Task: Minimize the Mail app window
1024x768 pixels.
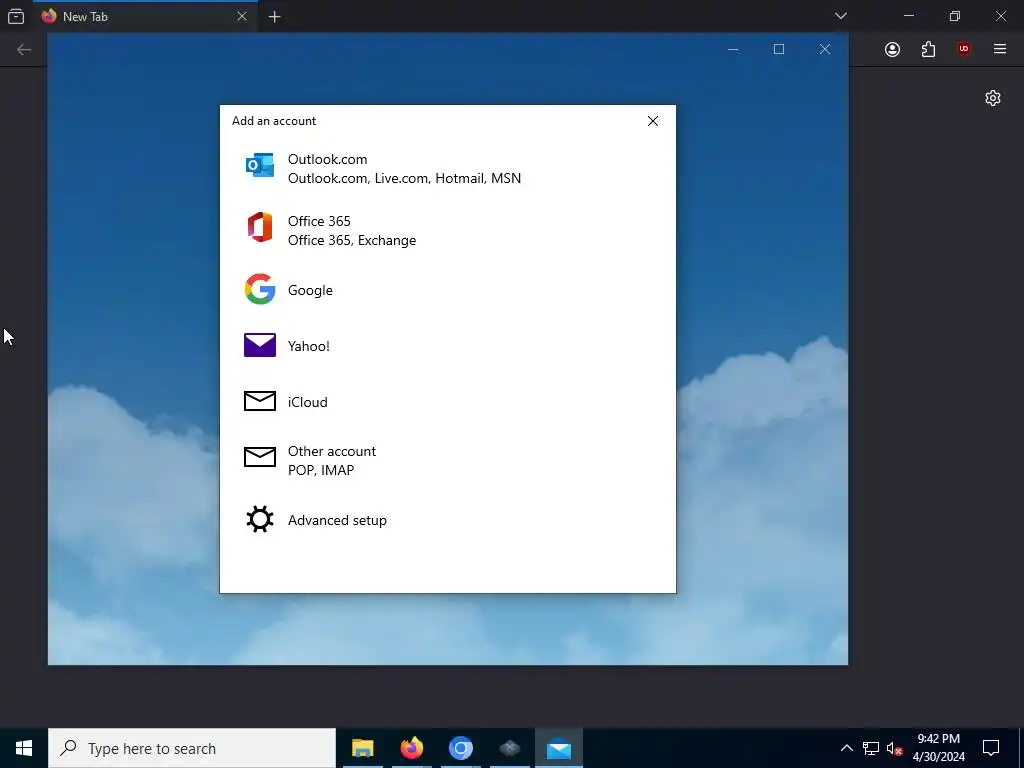Action: pos(733,49)
